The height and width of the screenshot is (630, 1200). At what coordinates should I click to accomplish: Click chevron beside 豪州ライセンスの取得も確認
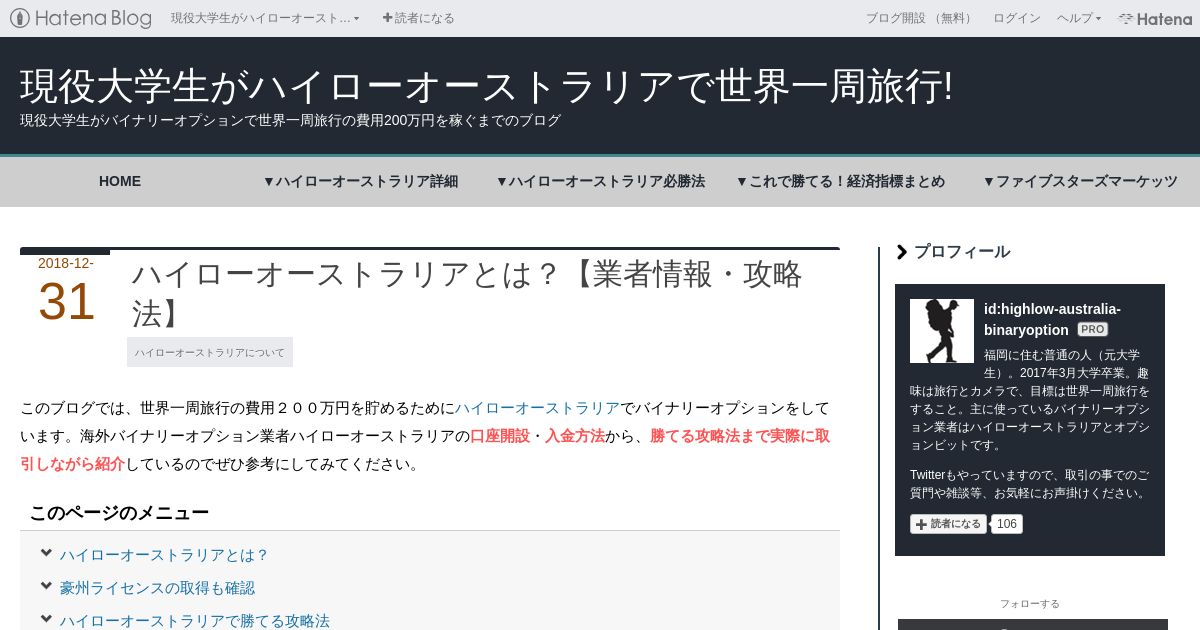pos(46,586)
